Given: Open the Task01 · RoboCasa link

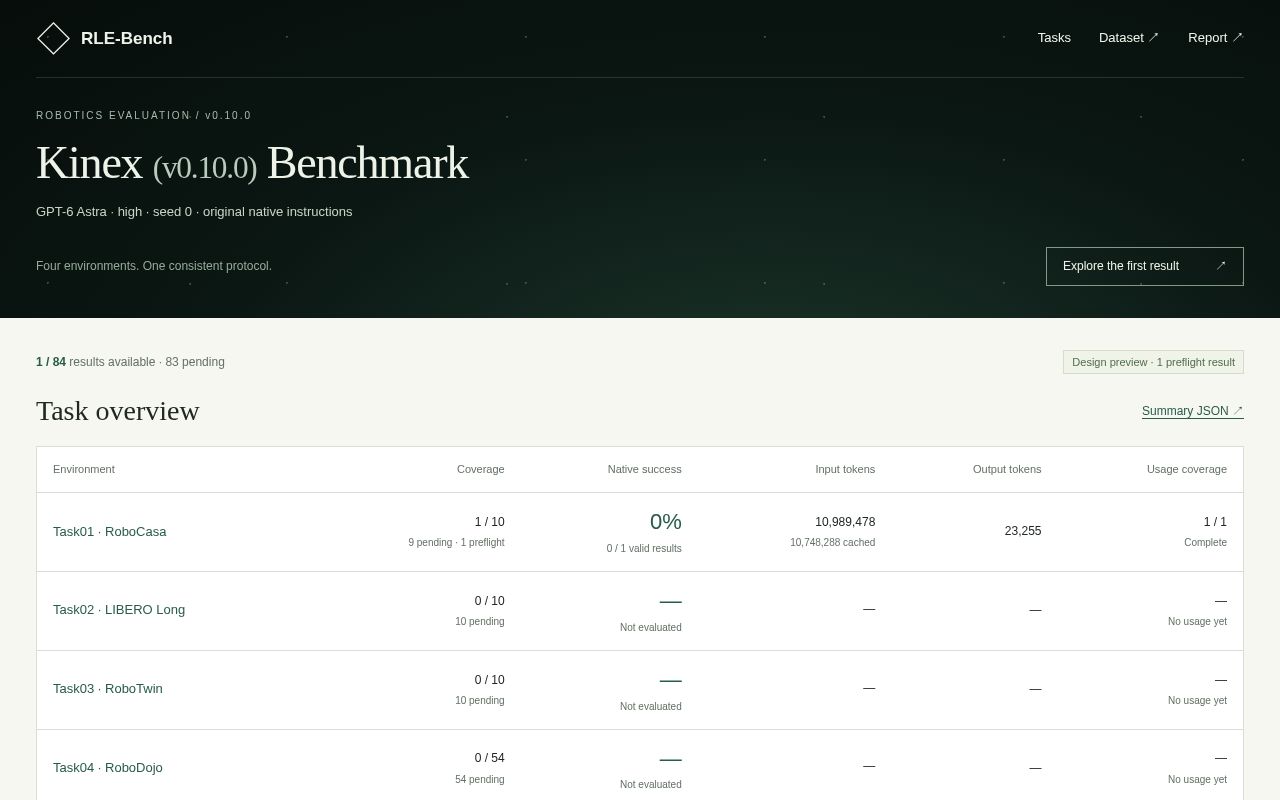Looking at the screenshot, I should click(x=110, y=532).
